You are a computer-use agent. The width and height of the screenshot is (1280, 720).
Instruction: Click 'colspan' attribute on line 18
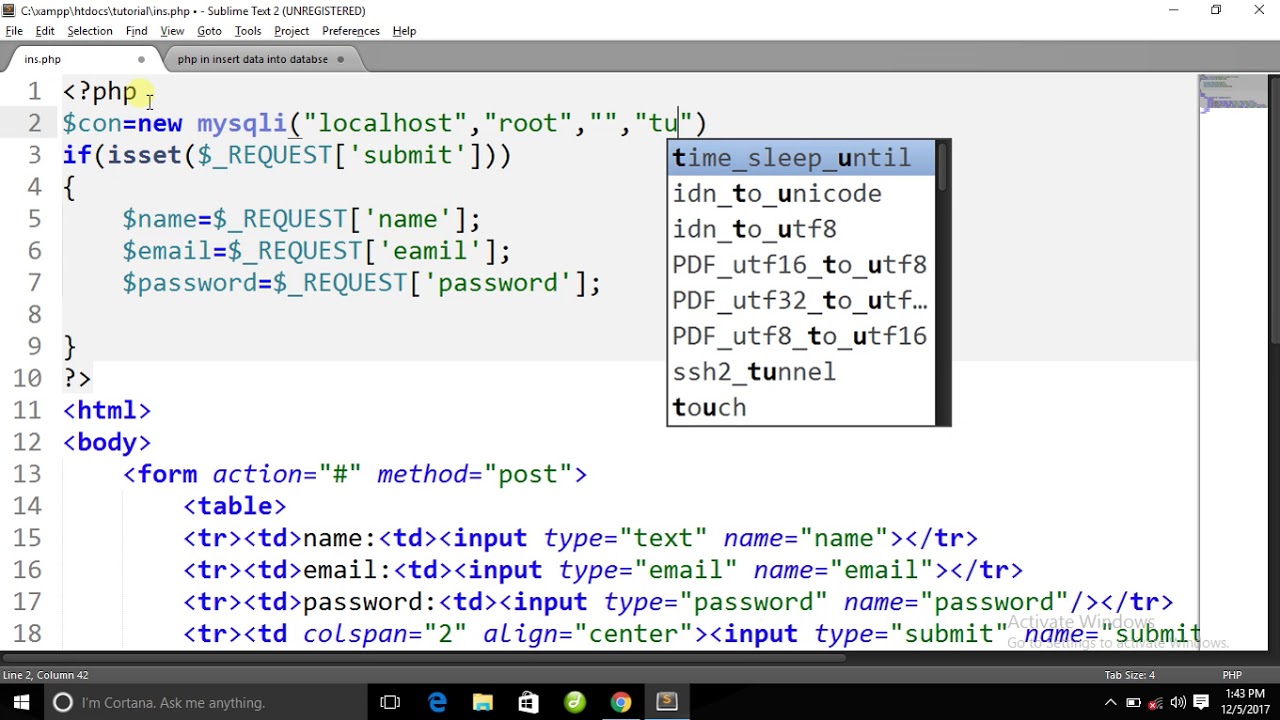355,634
